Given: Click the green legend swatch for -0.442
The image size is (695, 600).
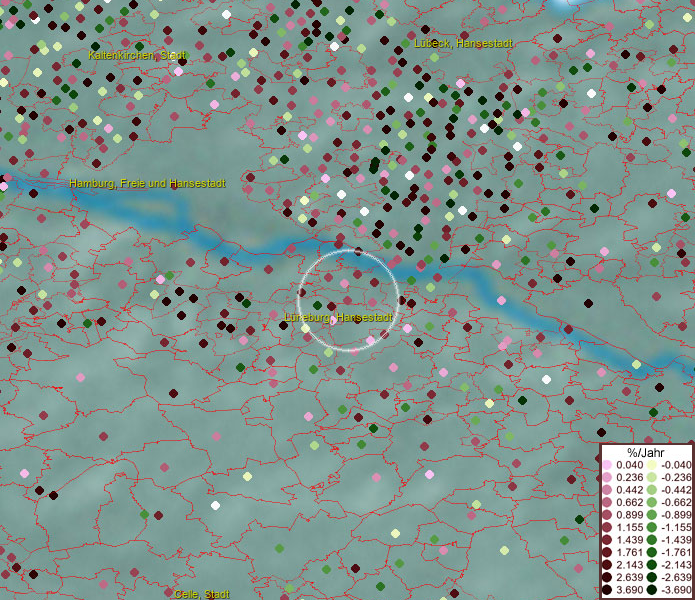Looking at the screenshot, I should 652,490.
